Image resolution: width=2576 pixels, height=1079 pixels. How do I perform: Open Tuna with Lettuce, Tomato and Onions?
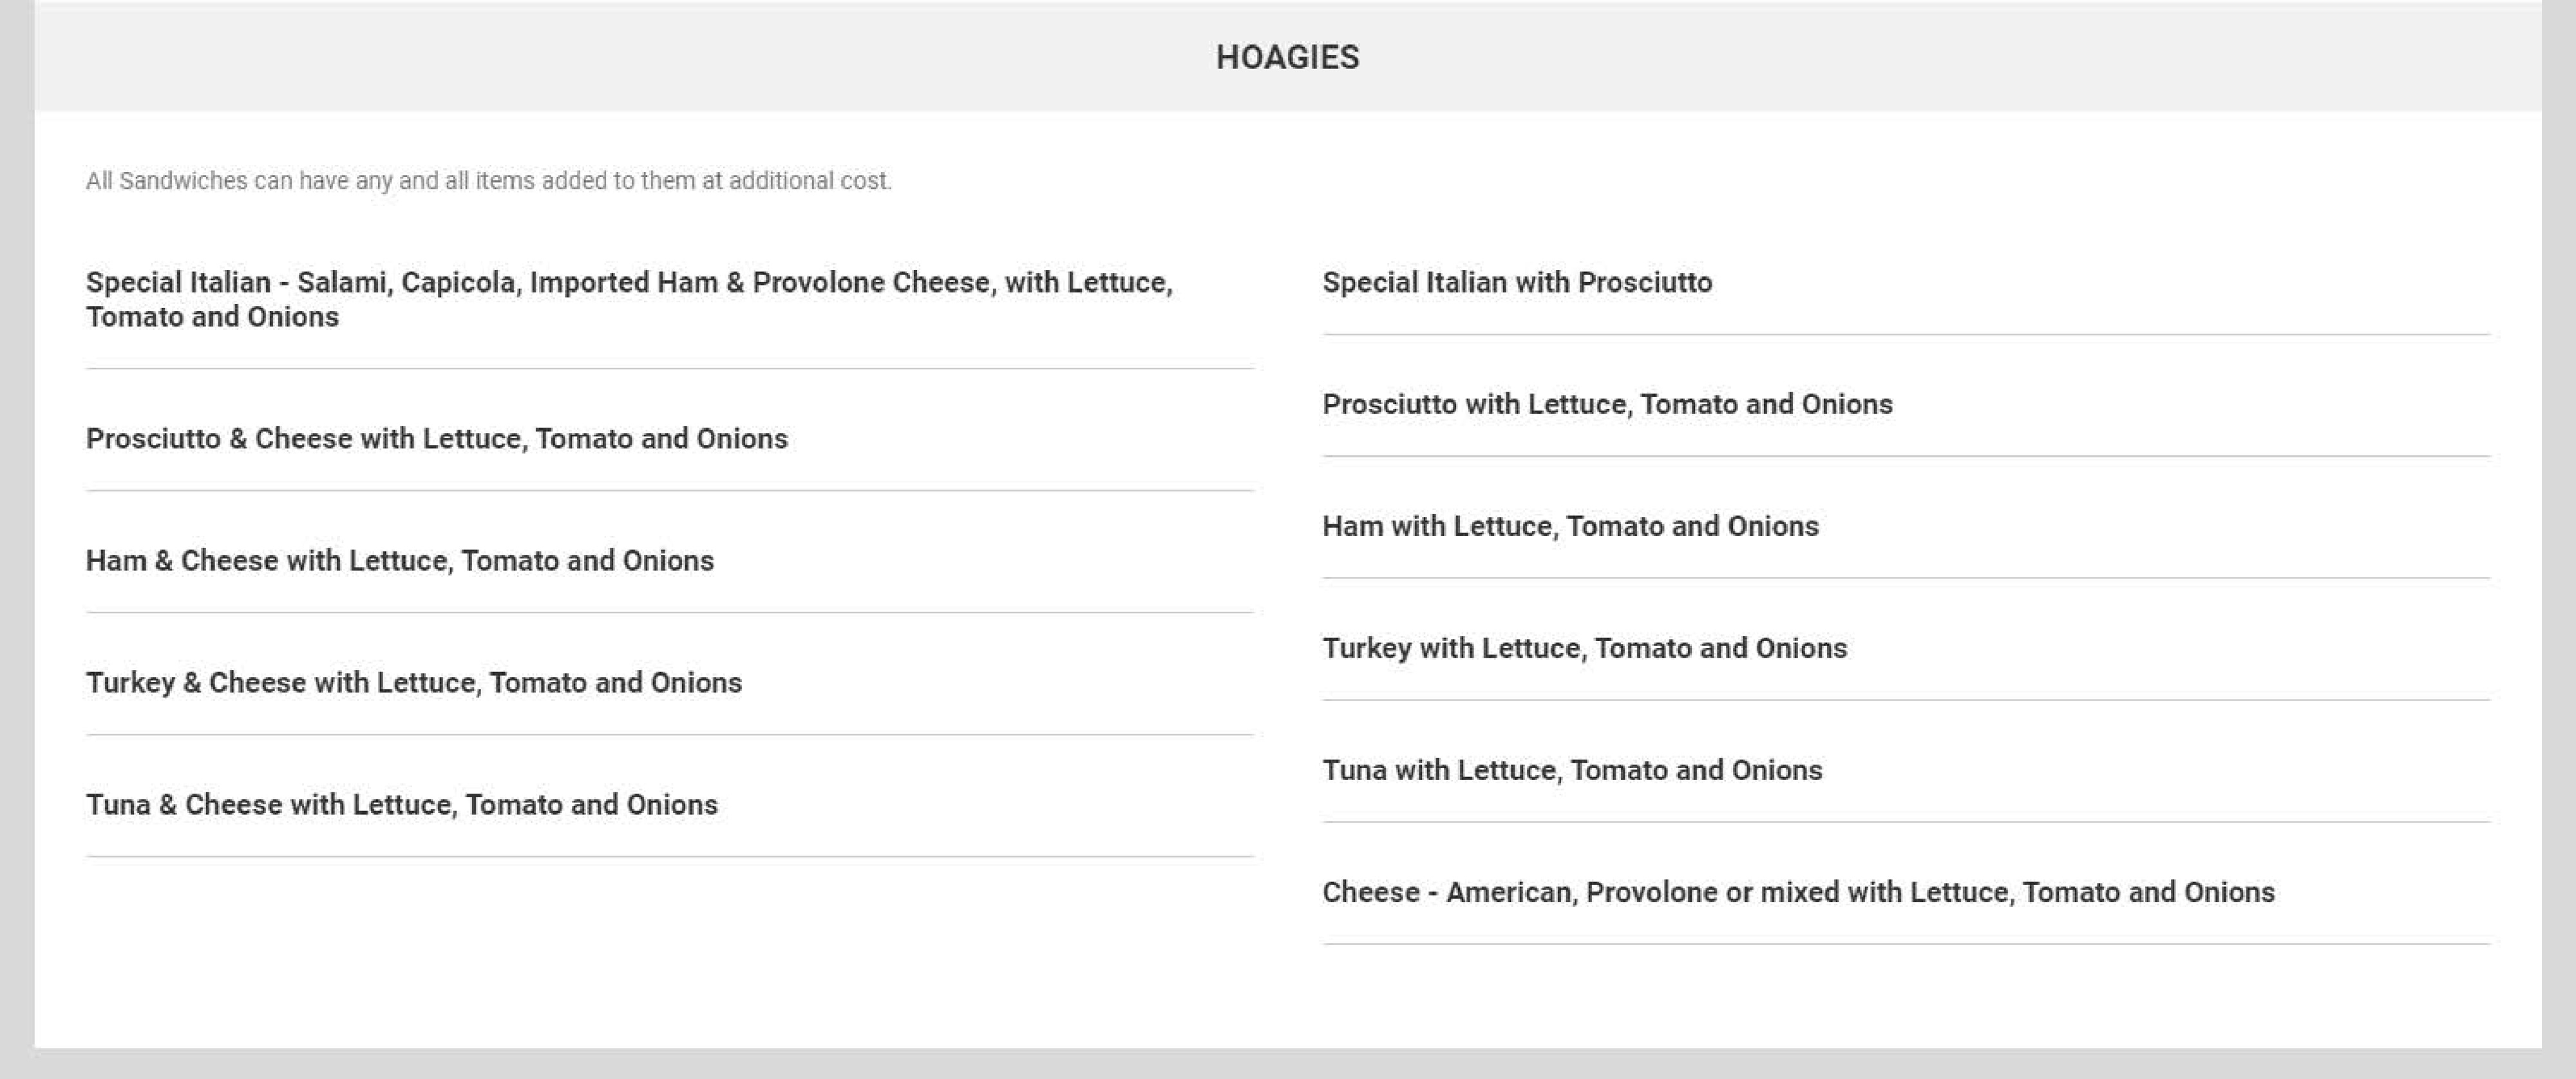(1572, 771)
